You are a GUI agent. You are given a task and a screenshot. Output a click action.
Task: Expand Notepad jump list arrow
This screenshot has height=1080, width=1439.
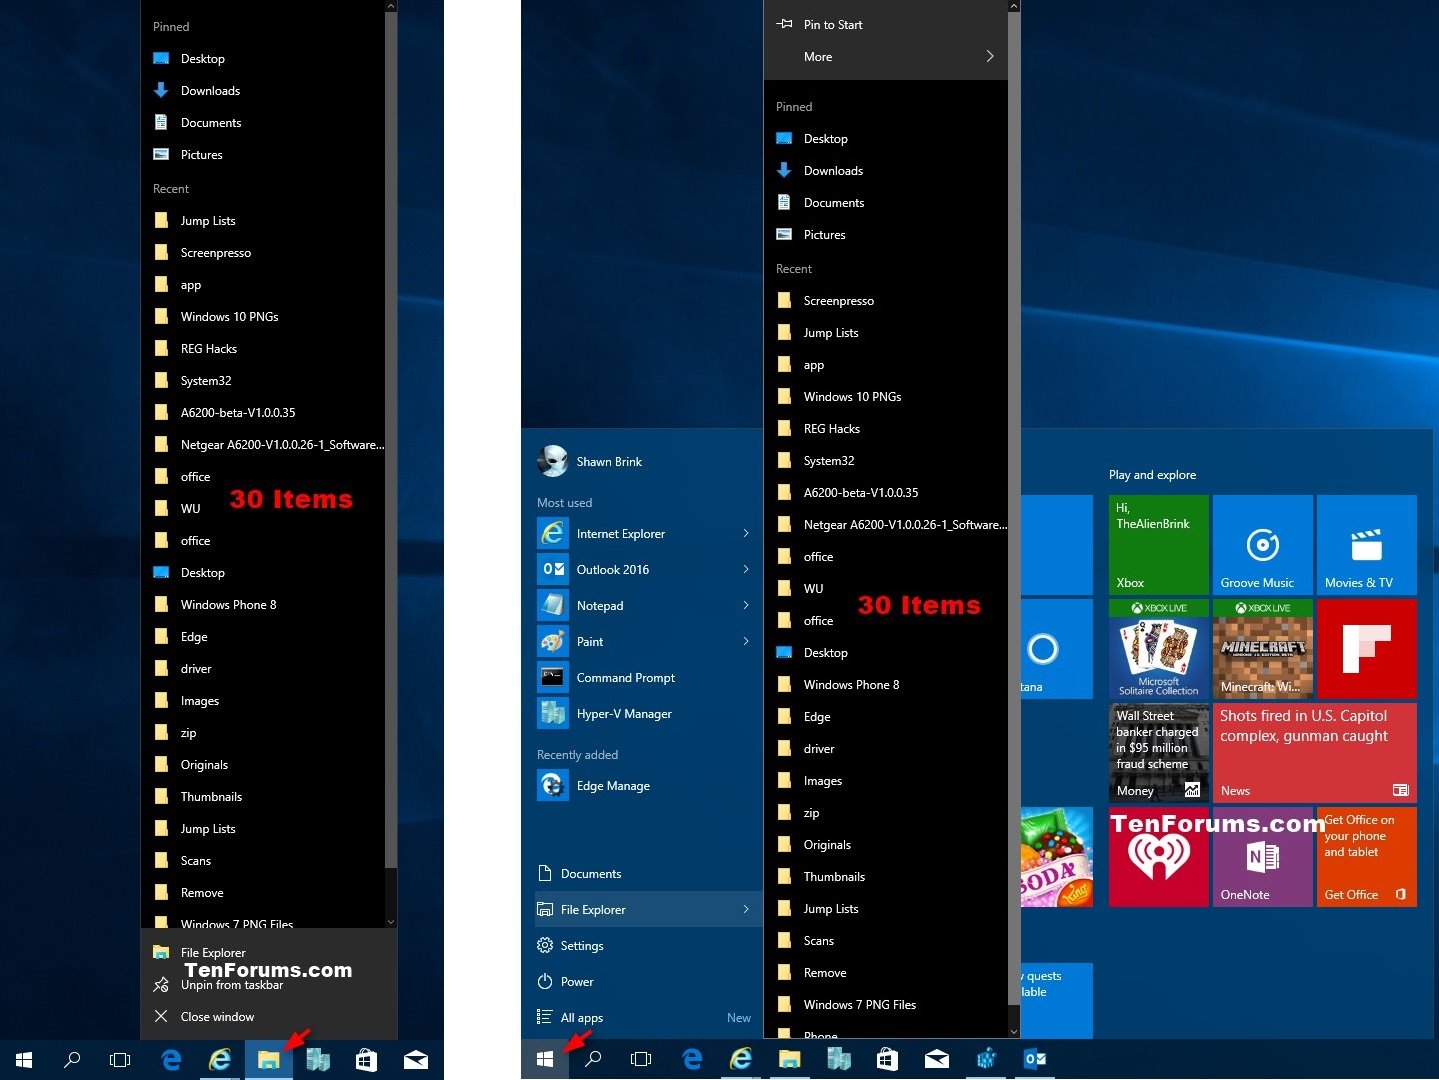click(x=746, y=606)
